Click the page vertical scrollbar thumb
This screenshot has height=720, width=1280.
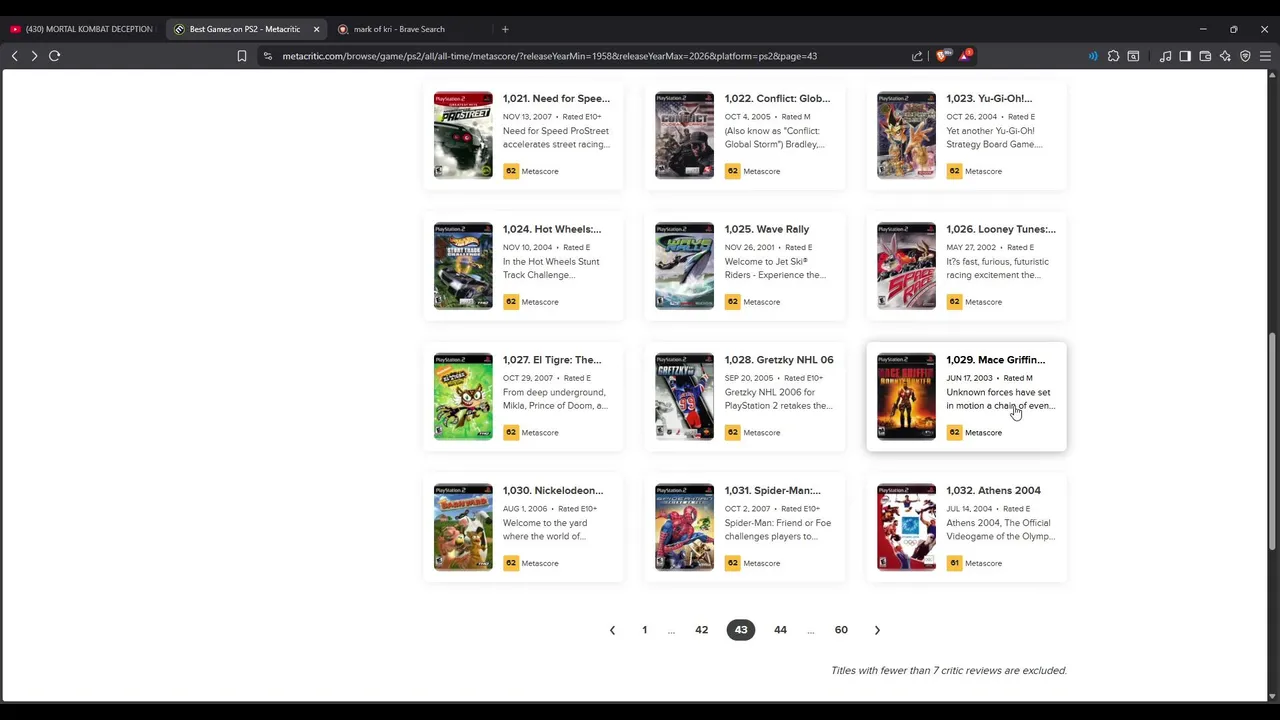point(1272,440)
